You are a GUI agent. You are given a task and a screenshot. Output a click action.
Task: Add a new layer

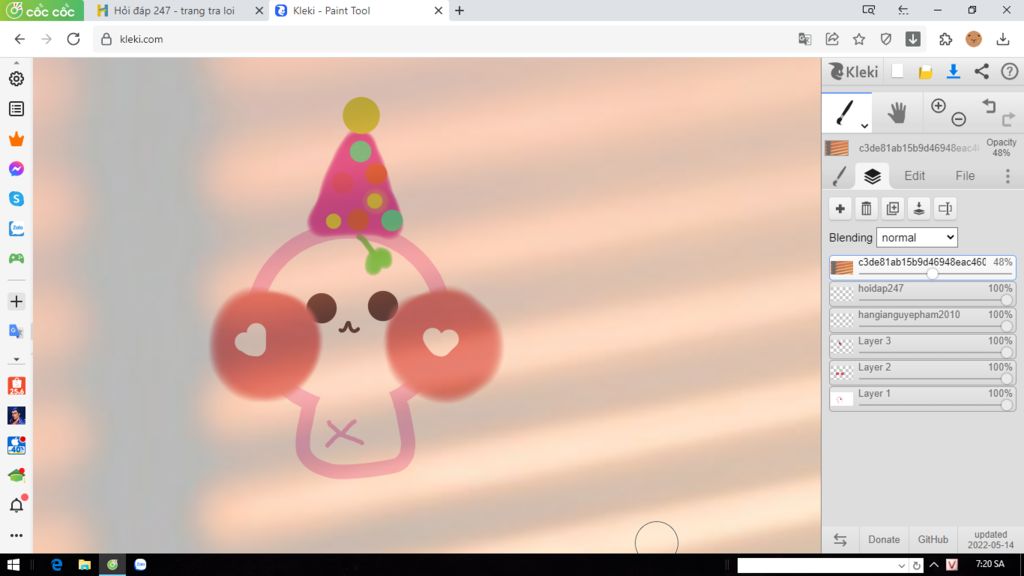point(840,208)
